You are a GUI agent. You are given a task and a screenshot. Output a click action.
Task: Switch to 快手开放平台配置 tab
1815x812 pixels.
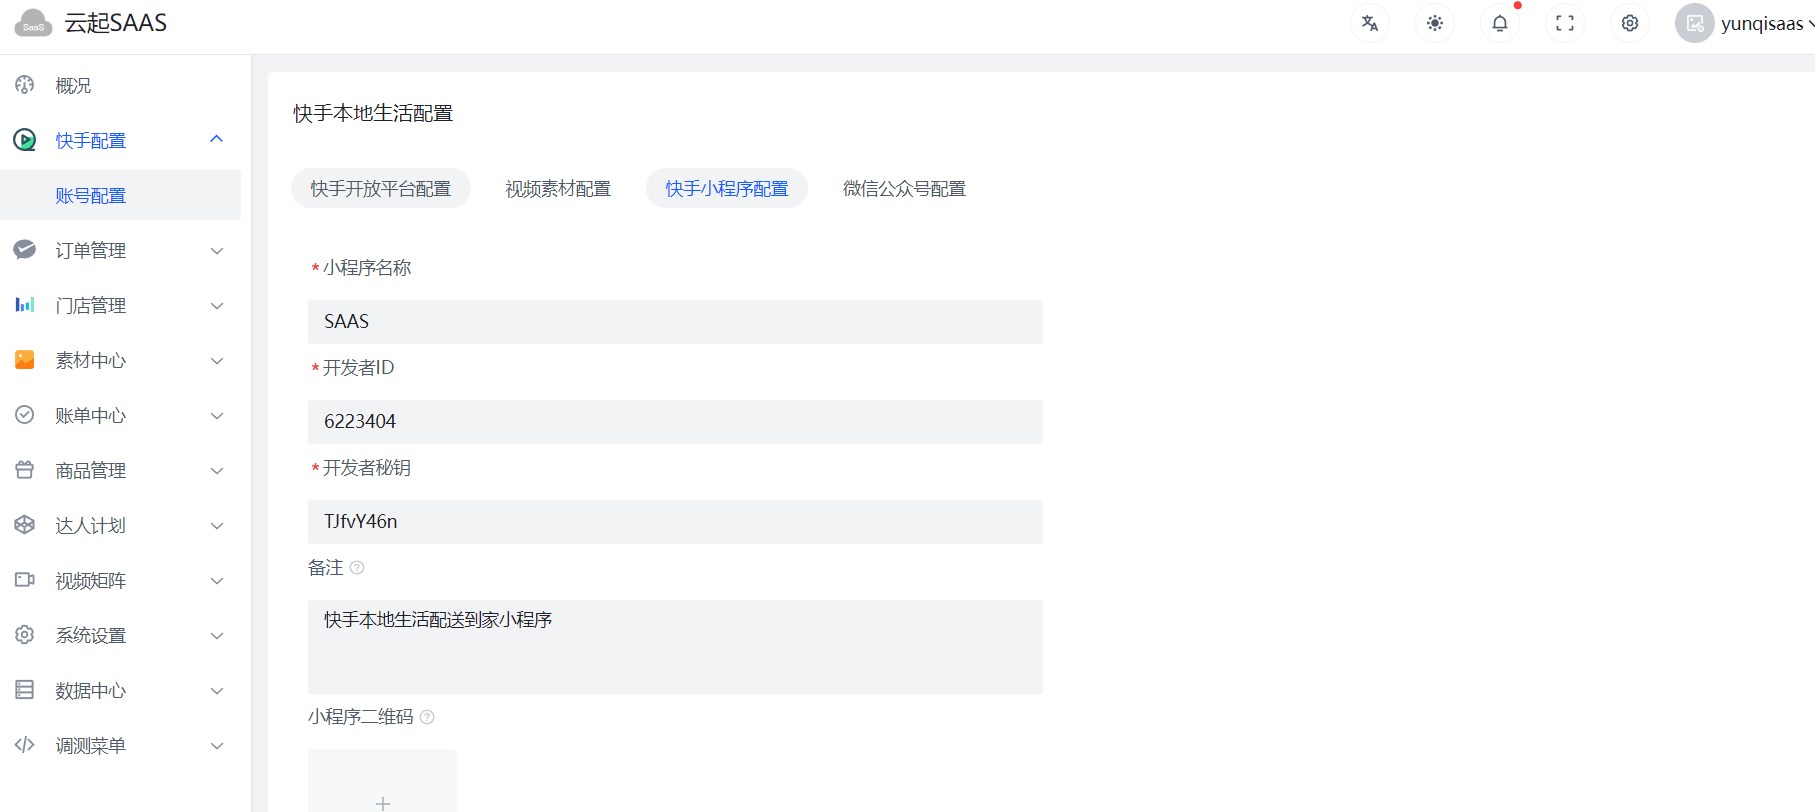381,188
